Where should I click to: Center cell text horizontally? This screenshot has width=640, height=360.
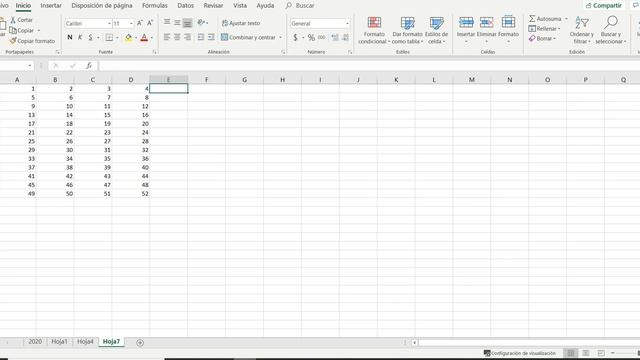click(177, 37)
